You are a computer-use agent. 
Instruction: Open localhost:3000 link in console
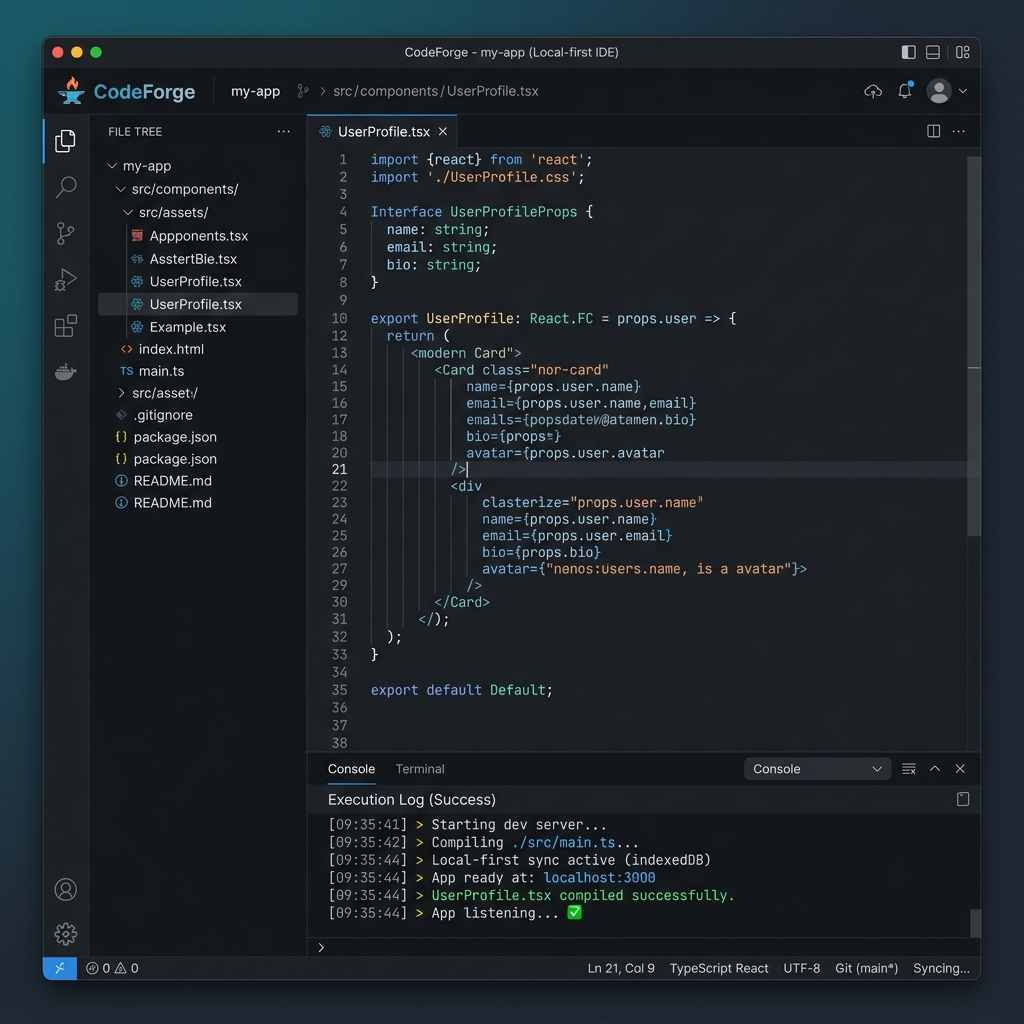point(599,878)
